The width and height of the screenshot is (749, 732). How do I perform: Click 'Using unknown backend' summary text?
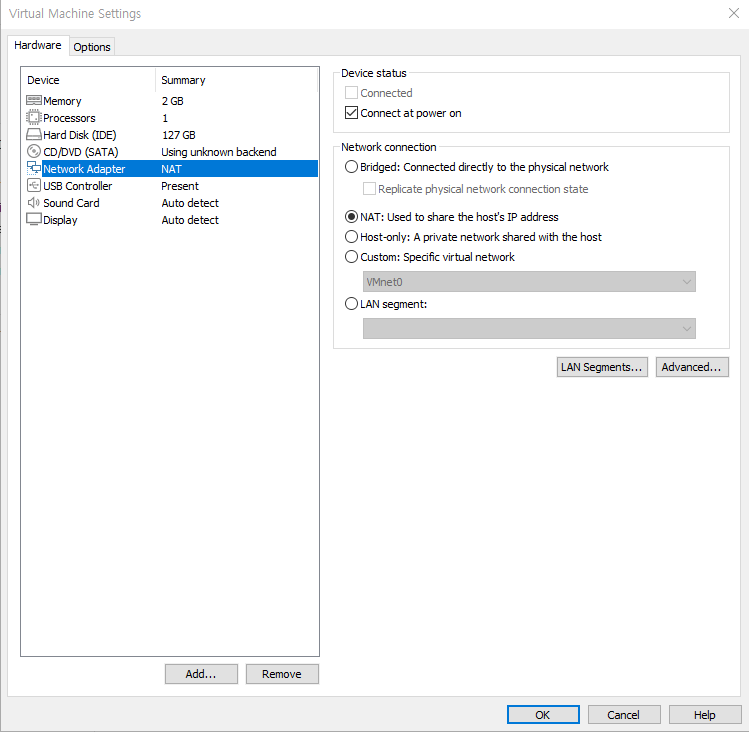[x=219, y=152]
